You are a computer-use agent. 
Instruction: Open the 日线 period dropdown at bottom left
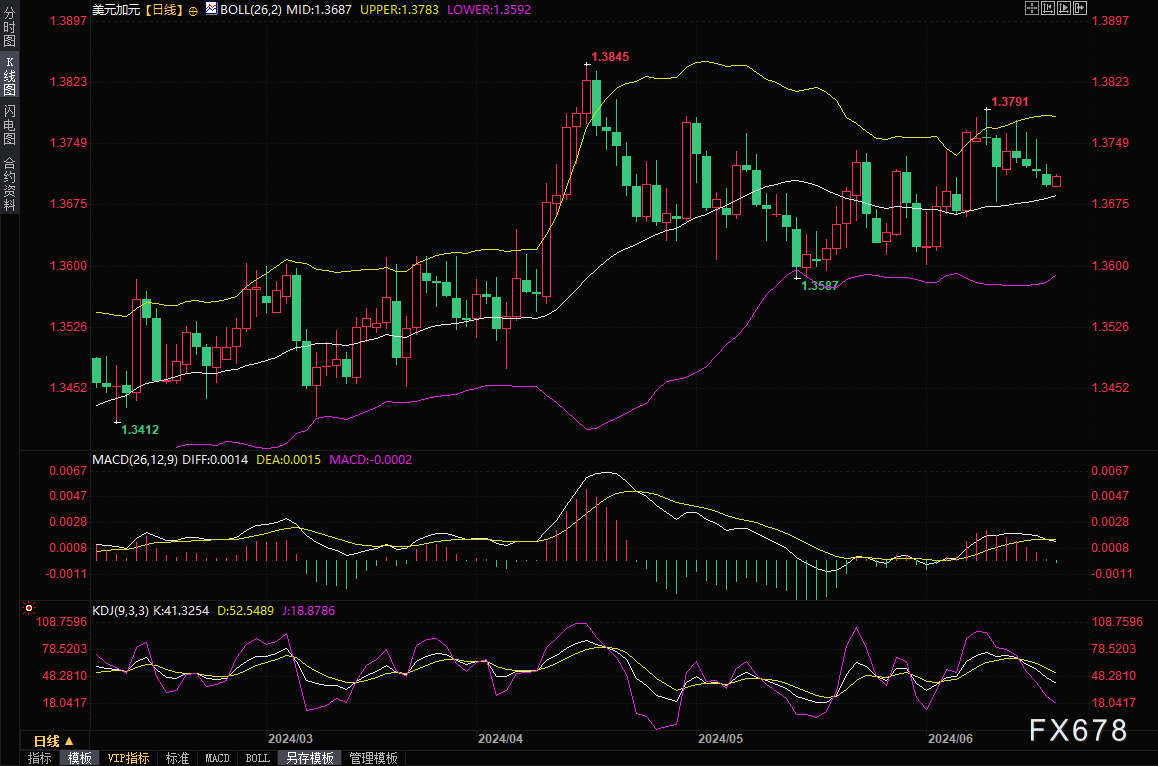point(46,740)
